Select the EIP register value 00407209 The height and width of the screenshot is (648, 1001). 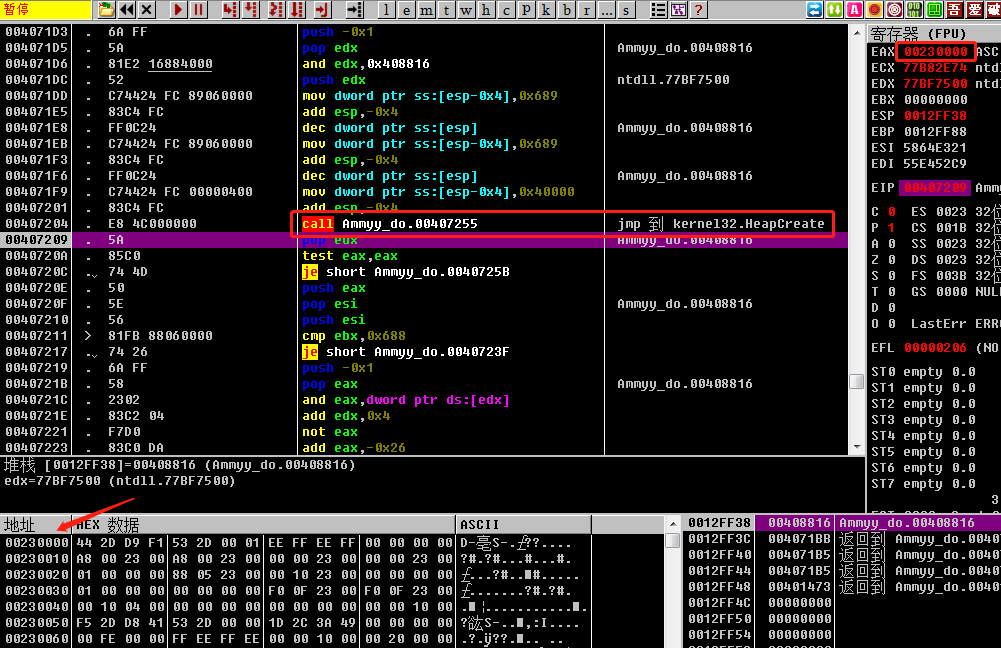[x=935, y=188]
